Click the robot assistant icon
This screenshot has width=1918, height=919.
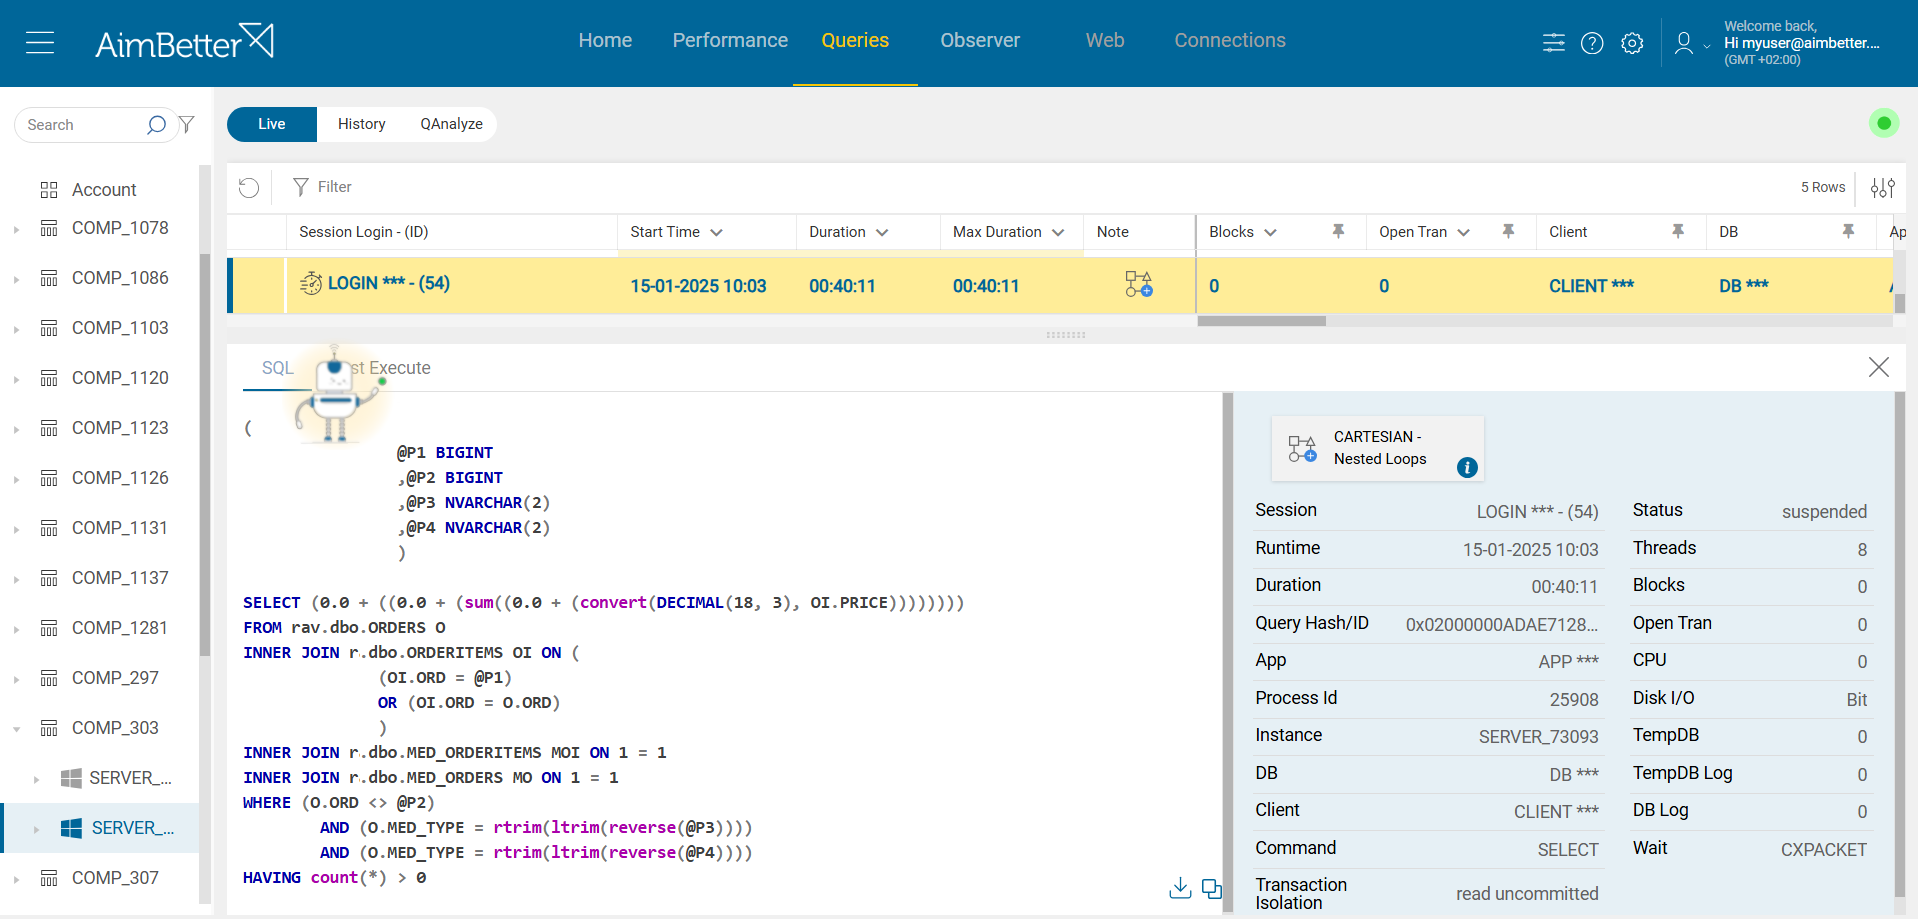(336, 397)
